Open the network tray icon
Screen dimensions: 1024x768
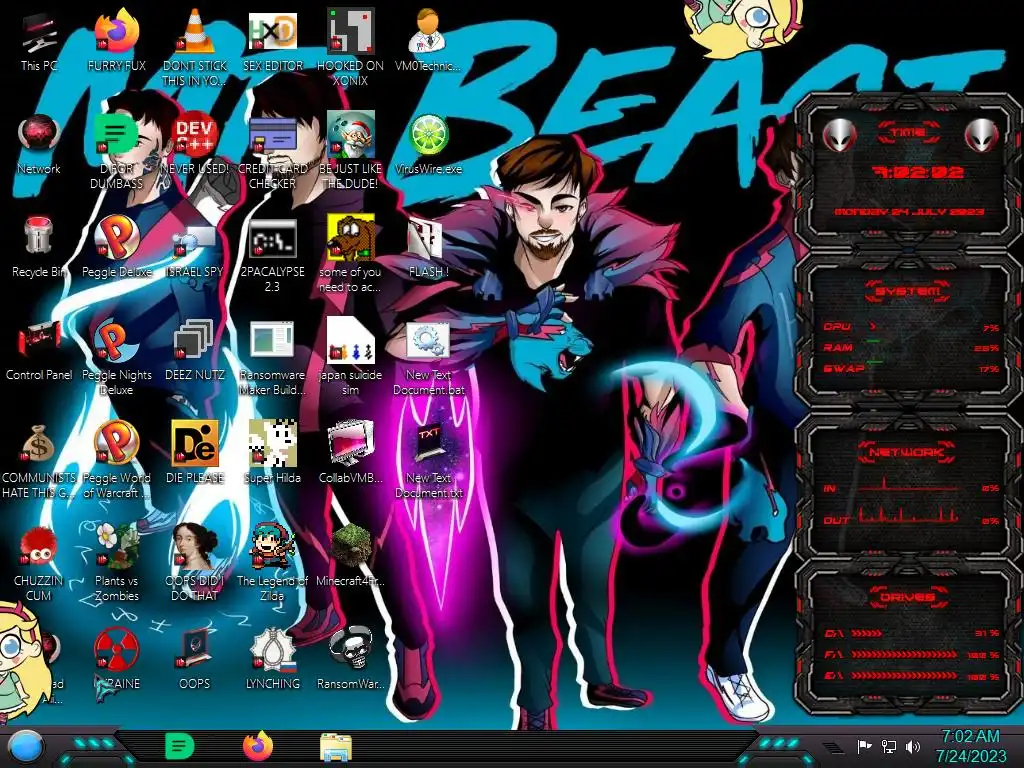tap(889, 746)
